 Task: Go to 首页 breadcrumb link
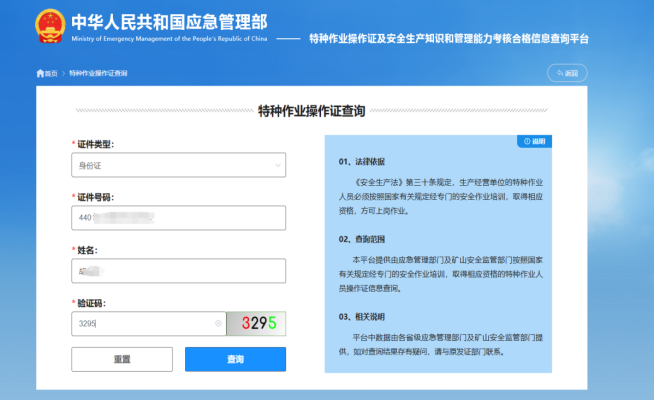(x=51, y=74)
